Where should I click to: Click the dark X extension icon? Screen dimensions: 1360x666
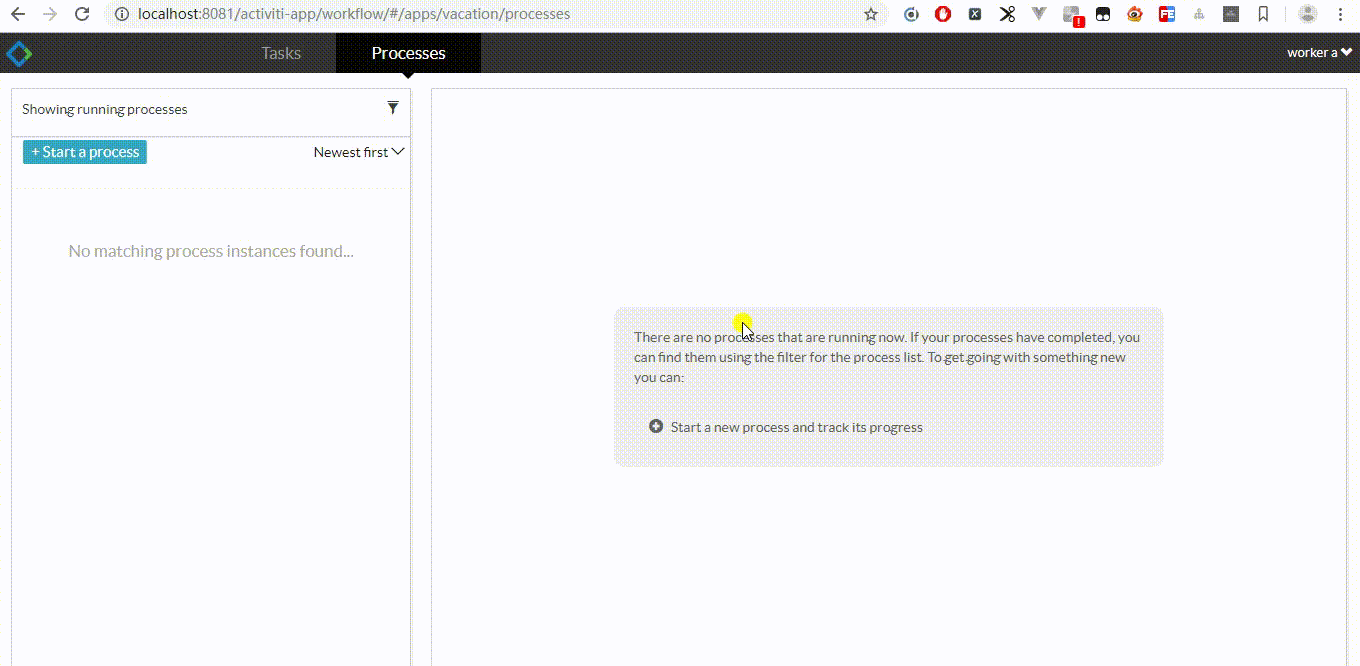(975, 15)
